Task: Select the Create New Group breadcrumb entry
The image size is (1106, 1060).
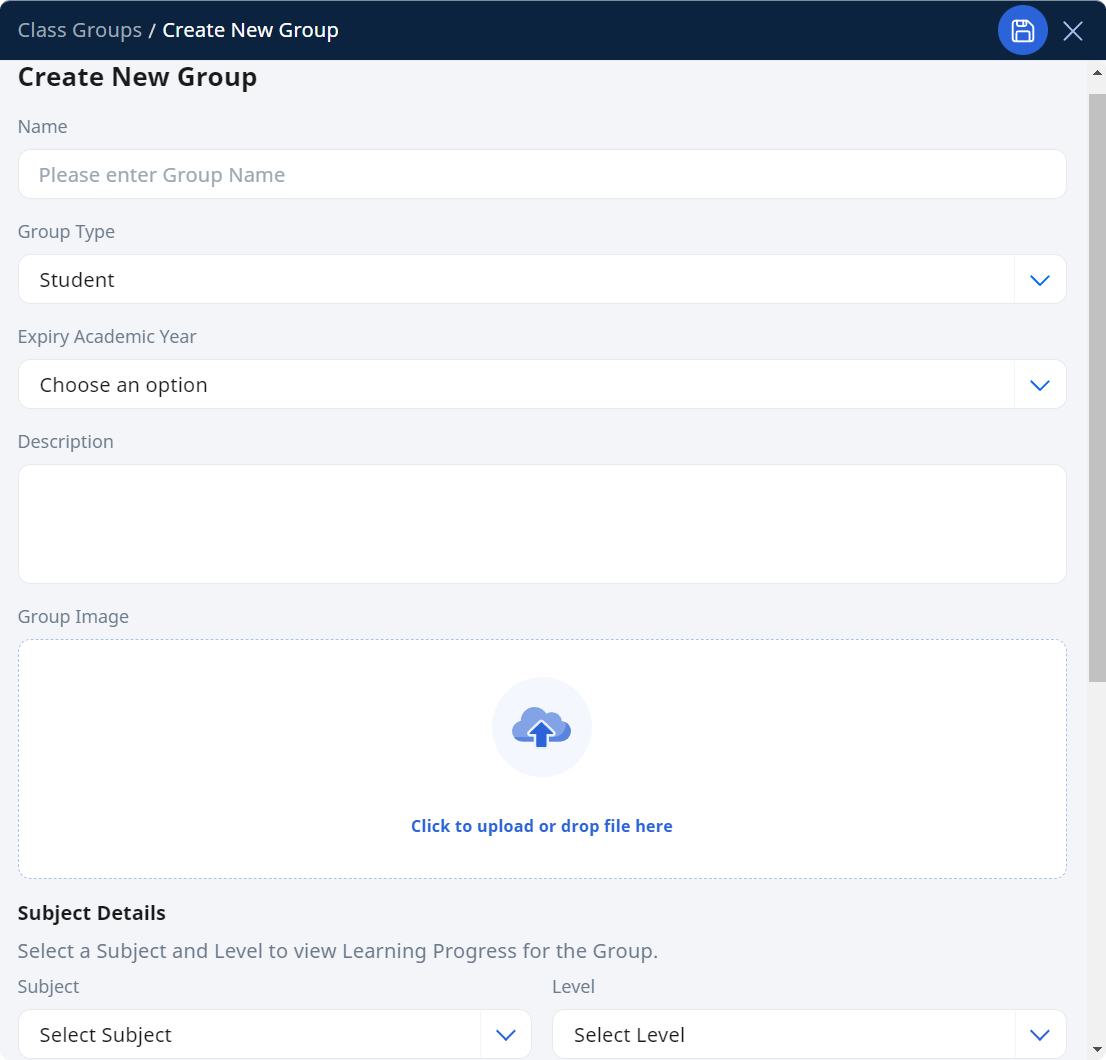Action: pyautogui.click(x=250, y=30)
